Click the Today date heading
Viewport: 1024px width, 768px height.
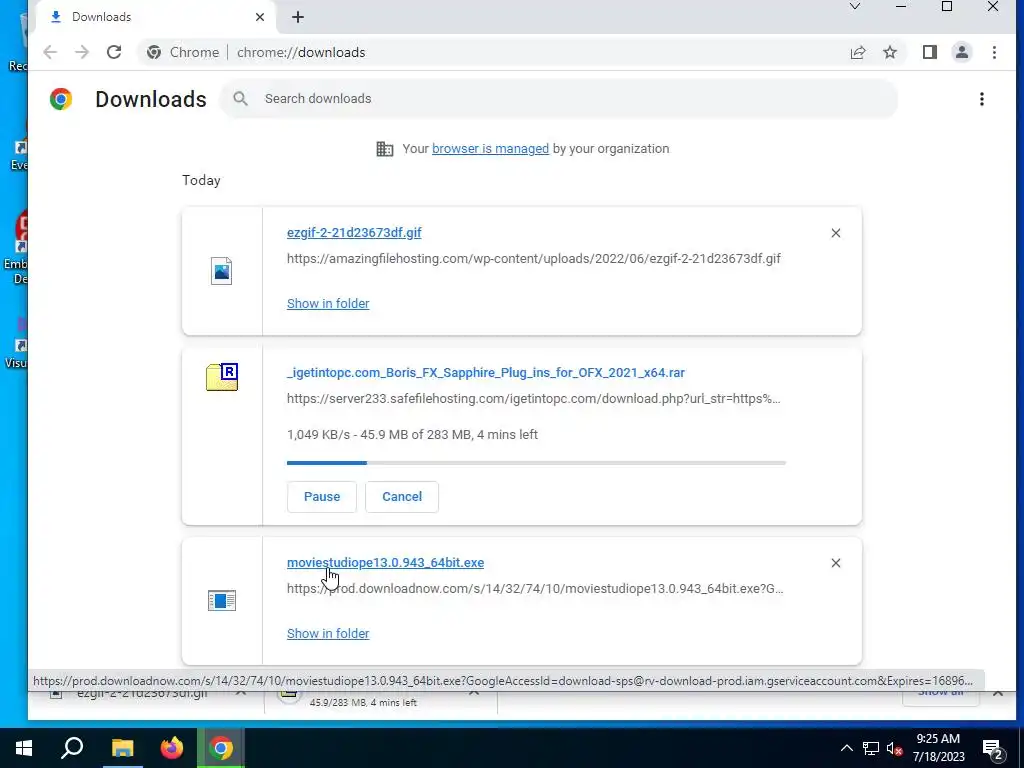(201, 180)
